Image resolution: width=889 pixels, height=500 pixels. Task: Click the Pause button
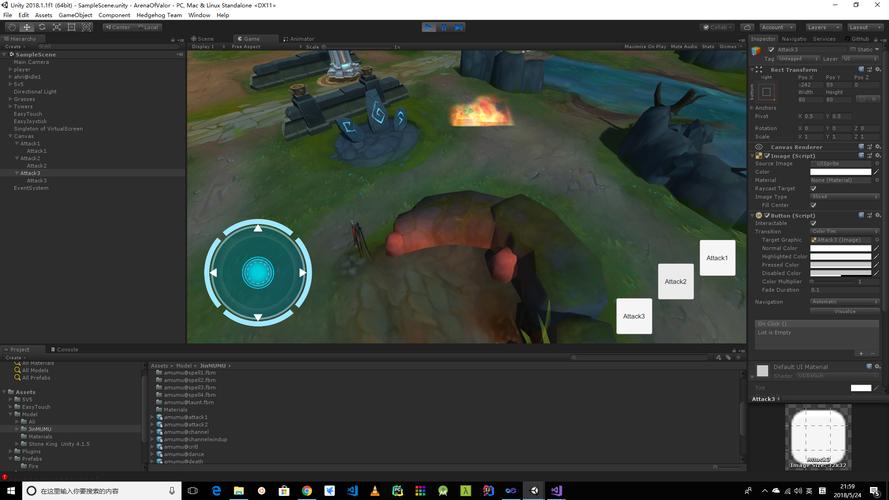click(x=444, y=27)
